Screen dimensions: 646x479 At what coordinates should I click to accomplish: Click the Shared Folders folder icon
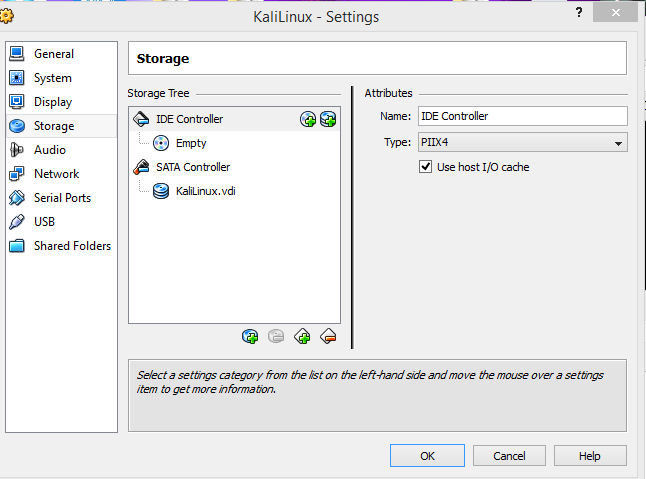click(17, 246)
